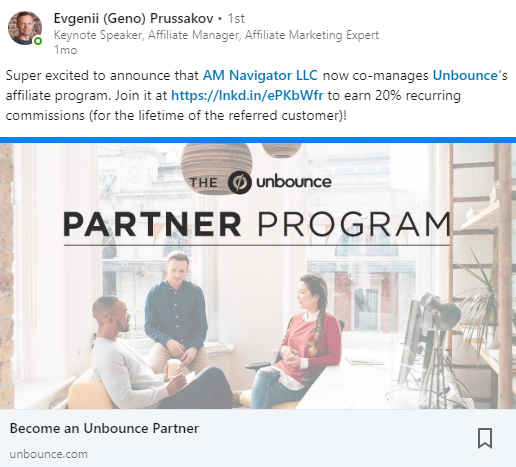Open the lnkd.in/ePKbWfr short link
Viewport: 516px width, 467px height.
pos(247,95)
